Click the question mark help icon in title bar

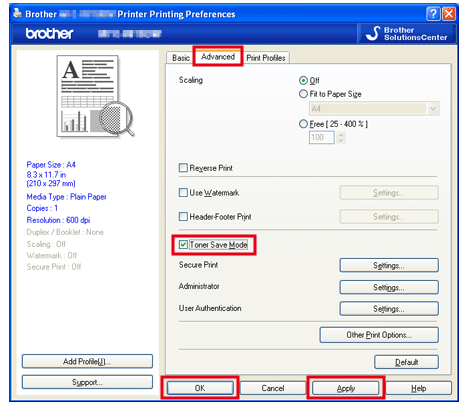433,14
